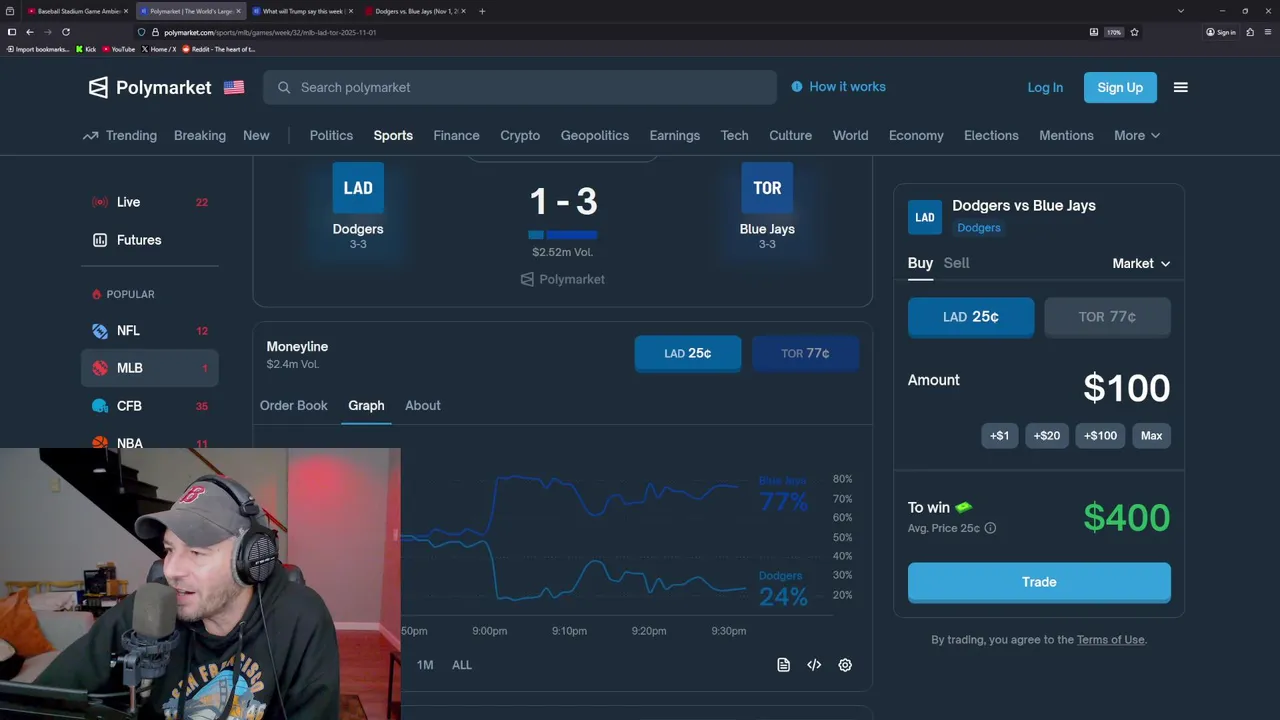
Task: Click the Search polymarket field
Action: (x=520, y=87)
